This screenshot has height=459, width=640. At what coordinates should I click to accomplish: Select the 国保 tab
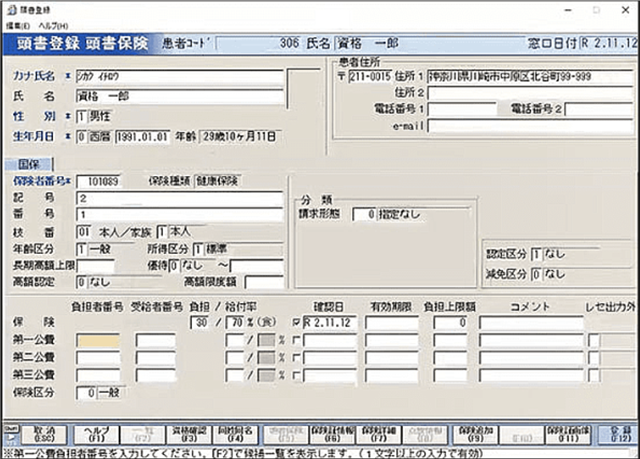(x=29, y=164)
